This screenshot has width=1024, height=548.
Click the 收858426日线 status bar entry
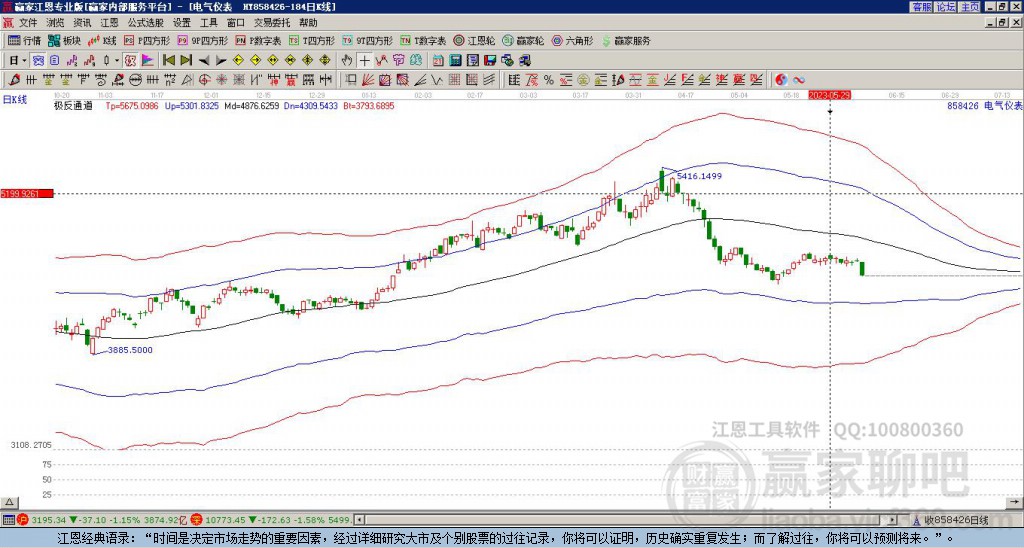click(x=956, y=521)
